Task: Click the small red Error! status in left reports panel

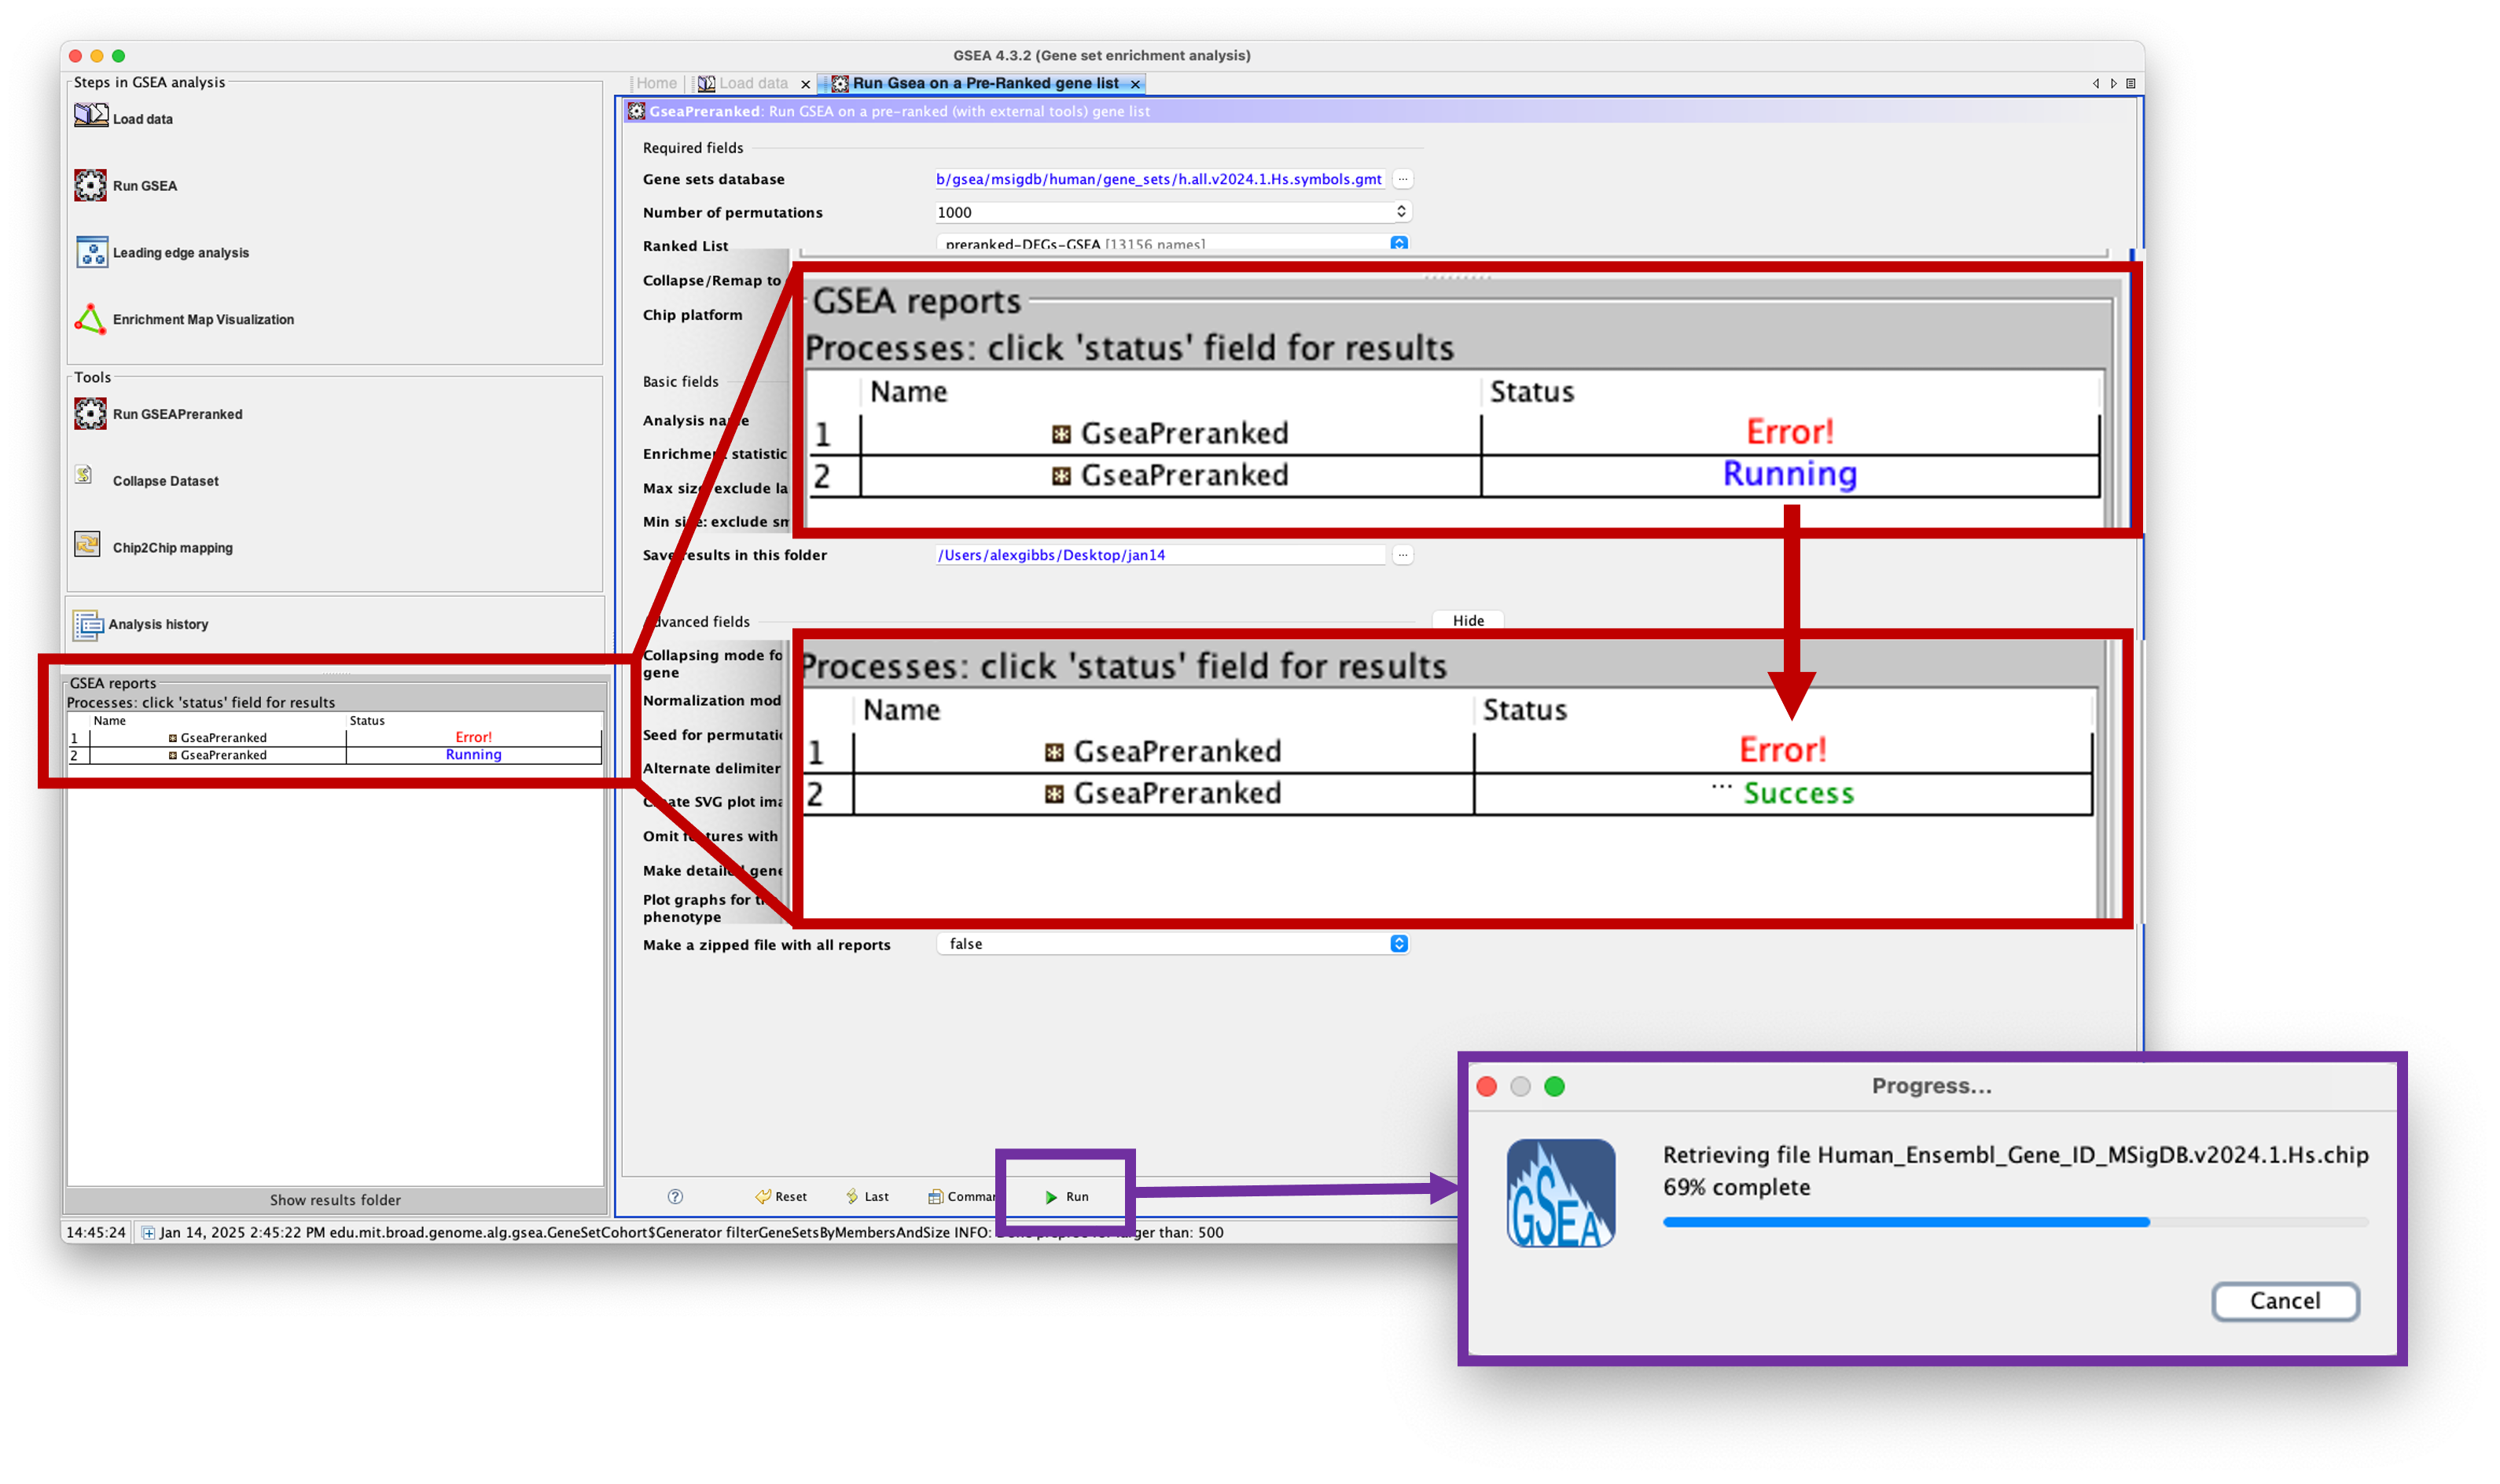Action: click(x=473, y=737)
